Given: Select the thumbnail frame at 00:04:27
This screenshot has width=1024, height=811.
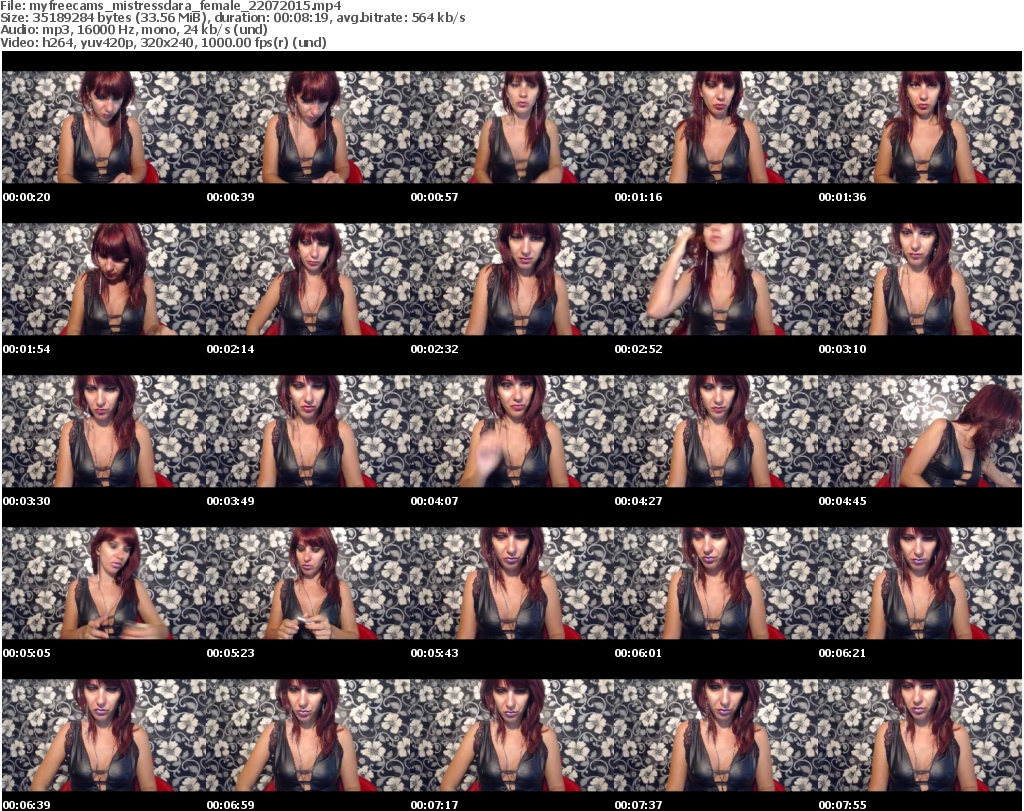Looking at the screenshot, I should [716, 432].
